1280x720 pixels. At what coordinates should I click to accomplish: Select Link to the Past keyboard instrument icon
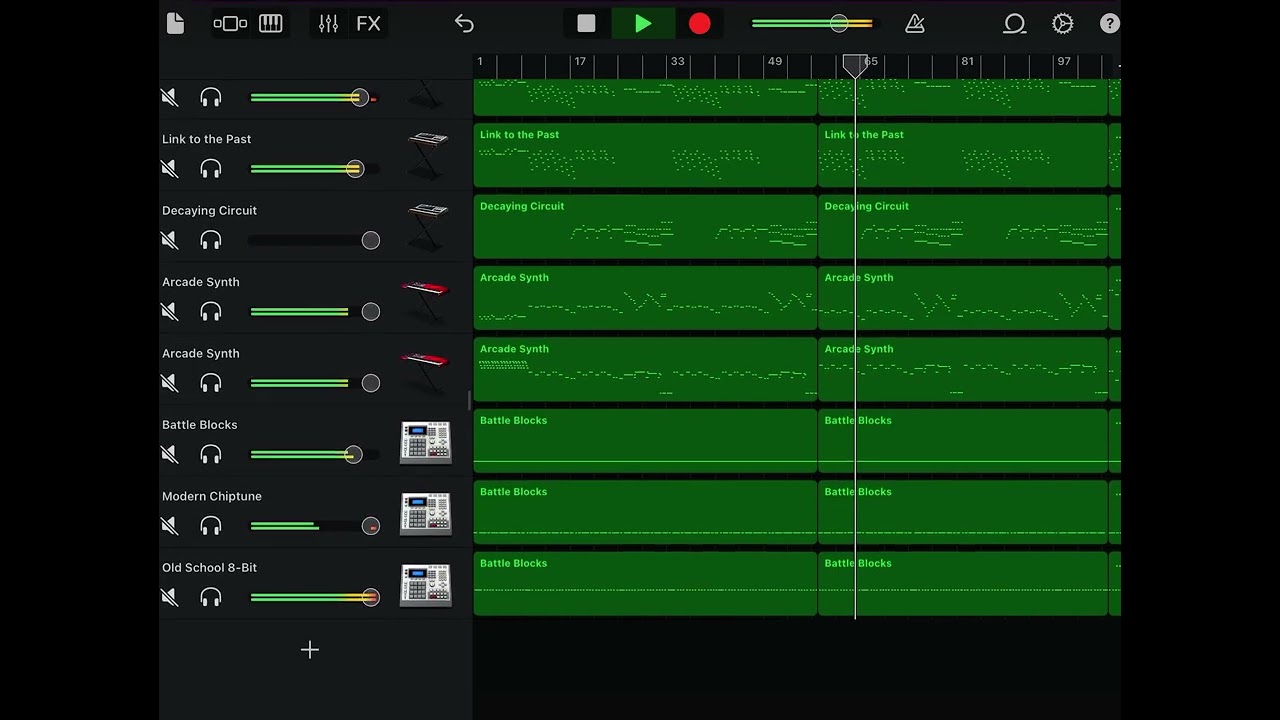pyautogui.click(x=427, y=155)
